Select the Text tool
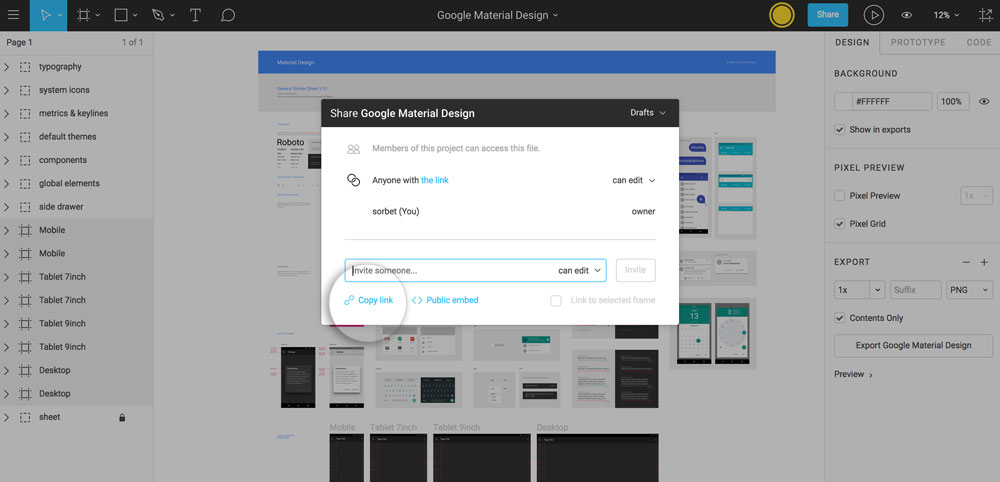The height and width of the screenshot is (482, 1000). click(196, 15)
